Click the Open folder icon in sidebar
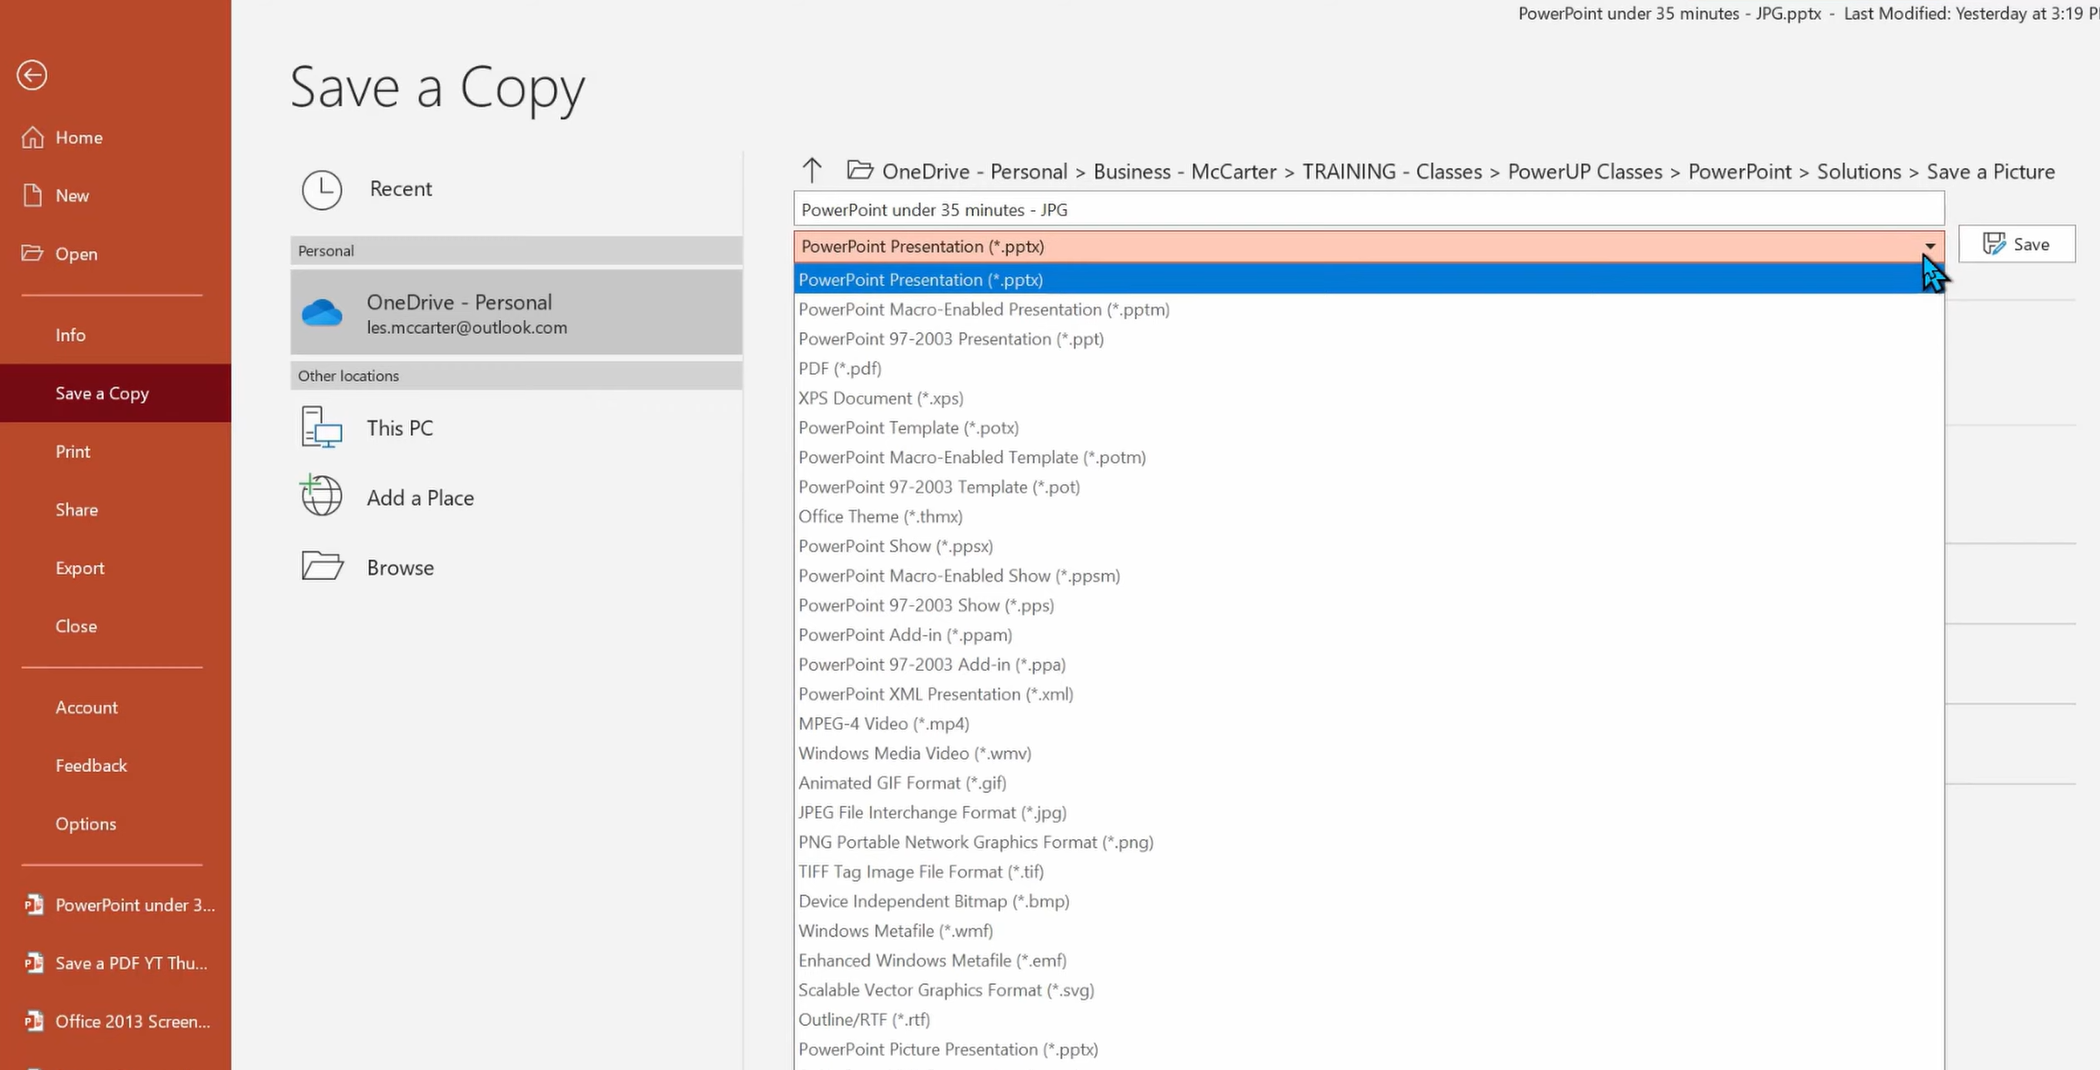This screenshot has width=2100, height=1070. [33, 253]
